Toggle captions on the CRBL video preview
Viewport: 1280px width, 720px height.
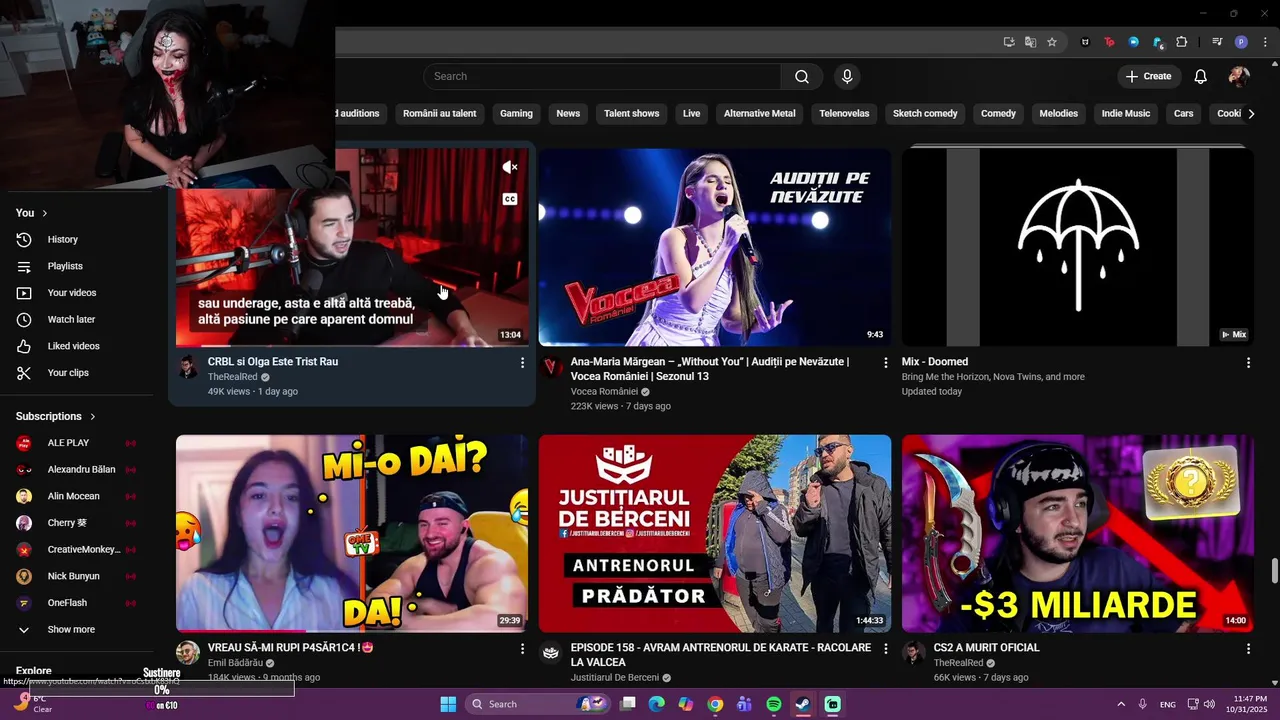(x=510, y=199)
